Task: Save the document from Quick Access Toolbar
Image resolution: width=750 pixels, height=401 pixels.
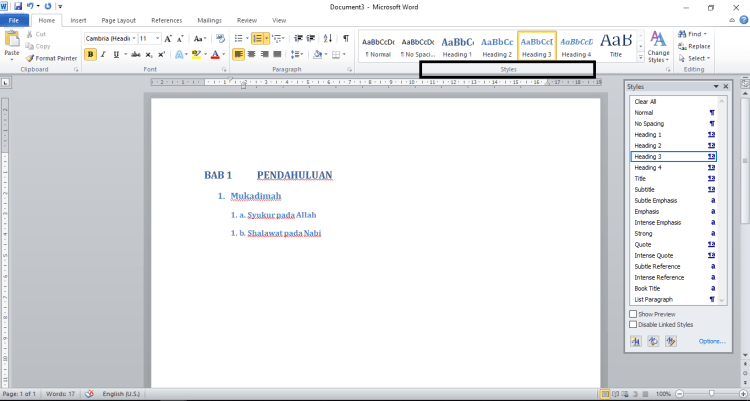Action: point(18,6)
